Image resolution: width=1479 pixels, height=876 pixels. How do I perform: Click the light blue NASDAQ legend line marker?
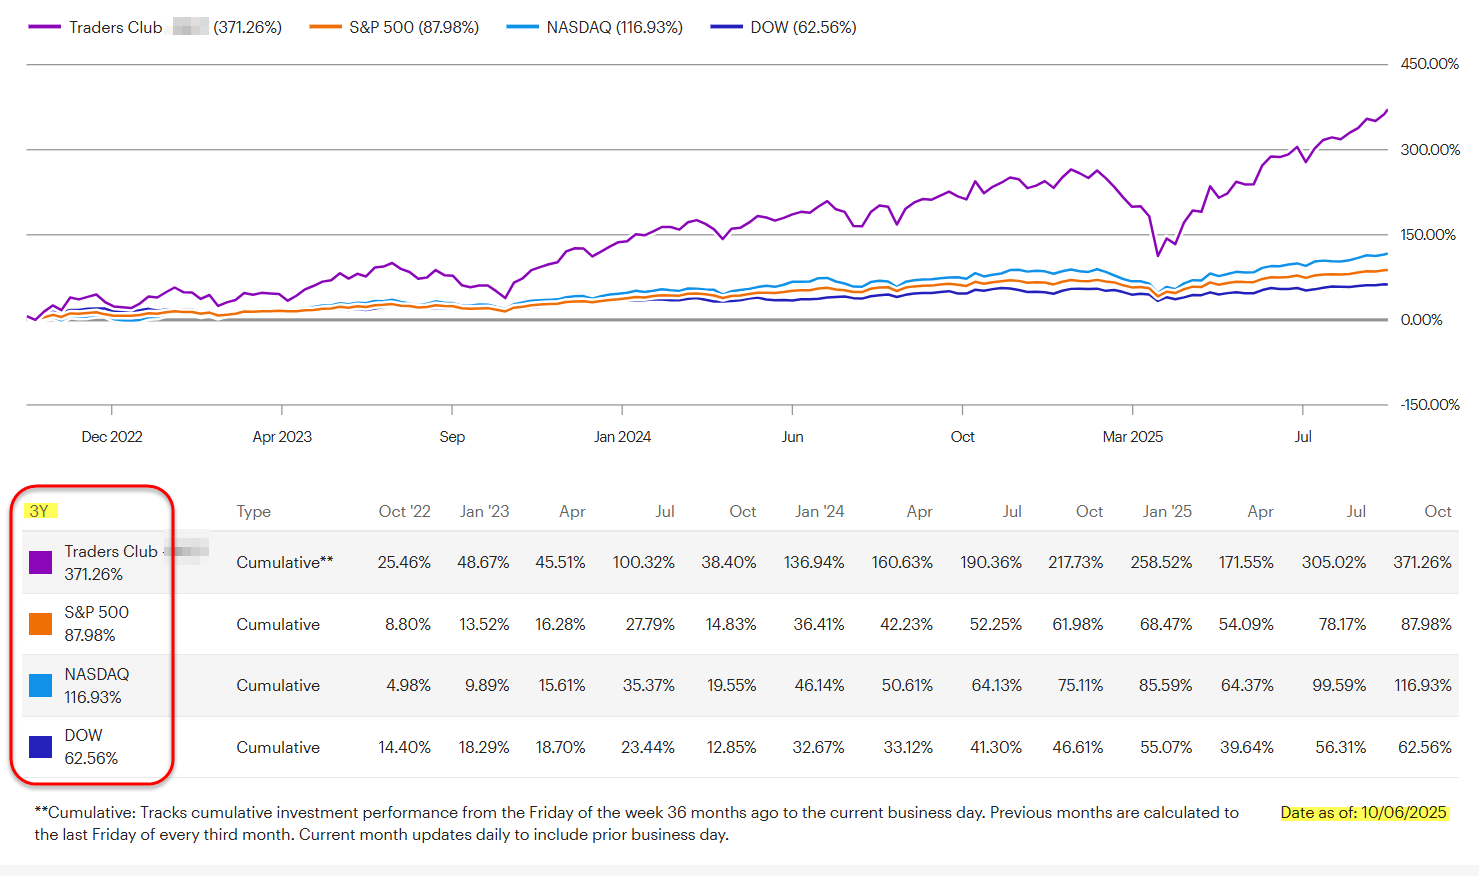tap(522, 28)
